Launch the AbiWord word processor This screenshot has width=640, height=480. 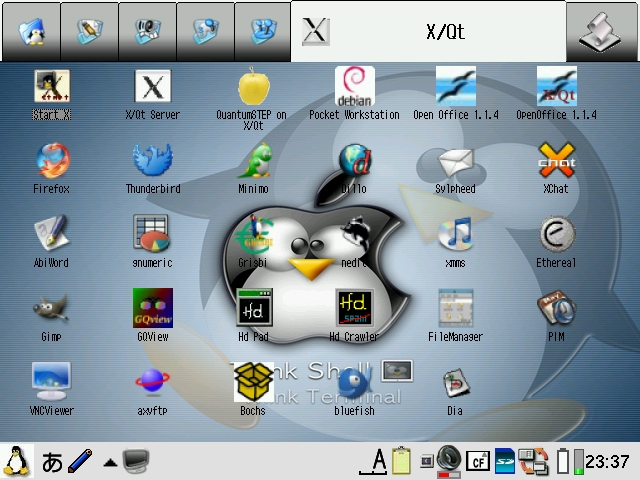tap(51, 238)
